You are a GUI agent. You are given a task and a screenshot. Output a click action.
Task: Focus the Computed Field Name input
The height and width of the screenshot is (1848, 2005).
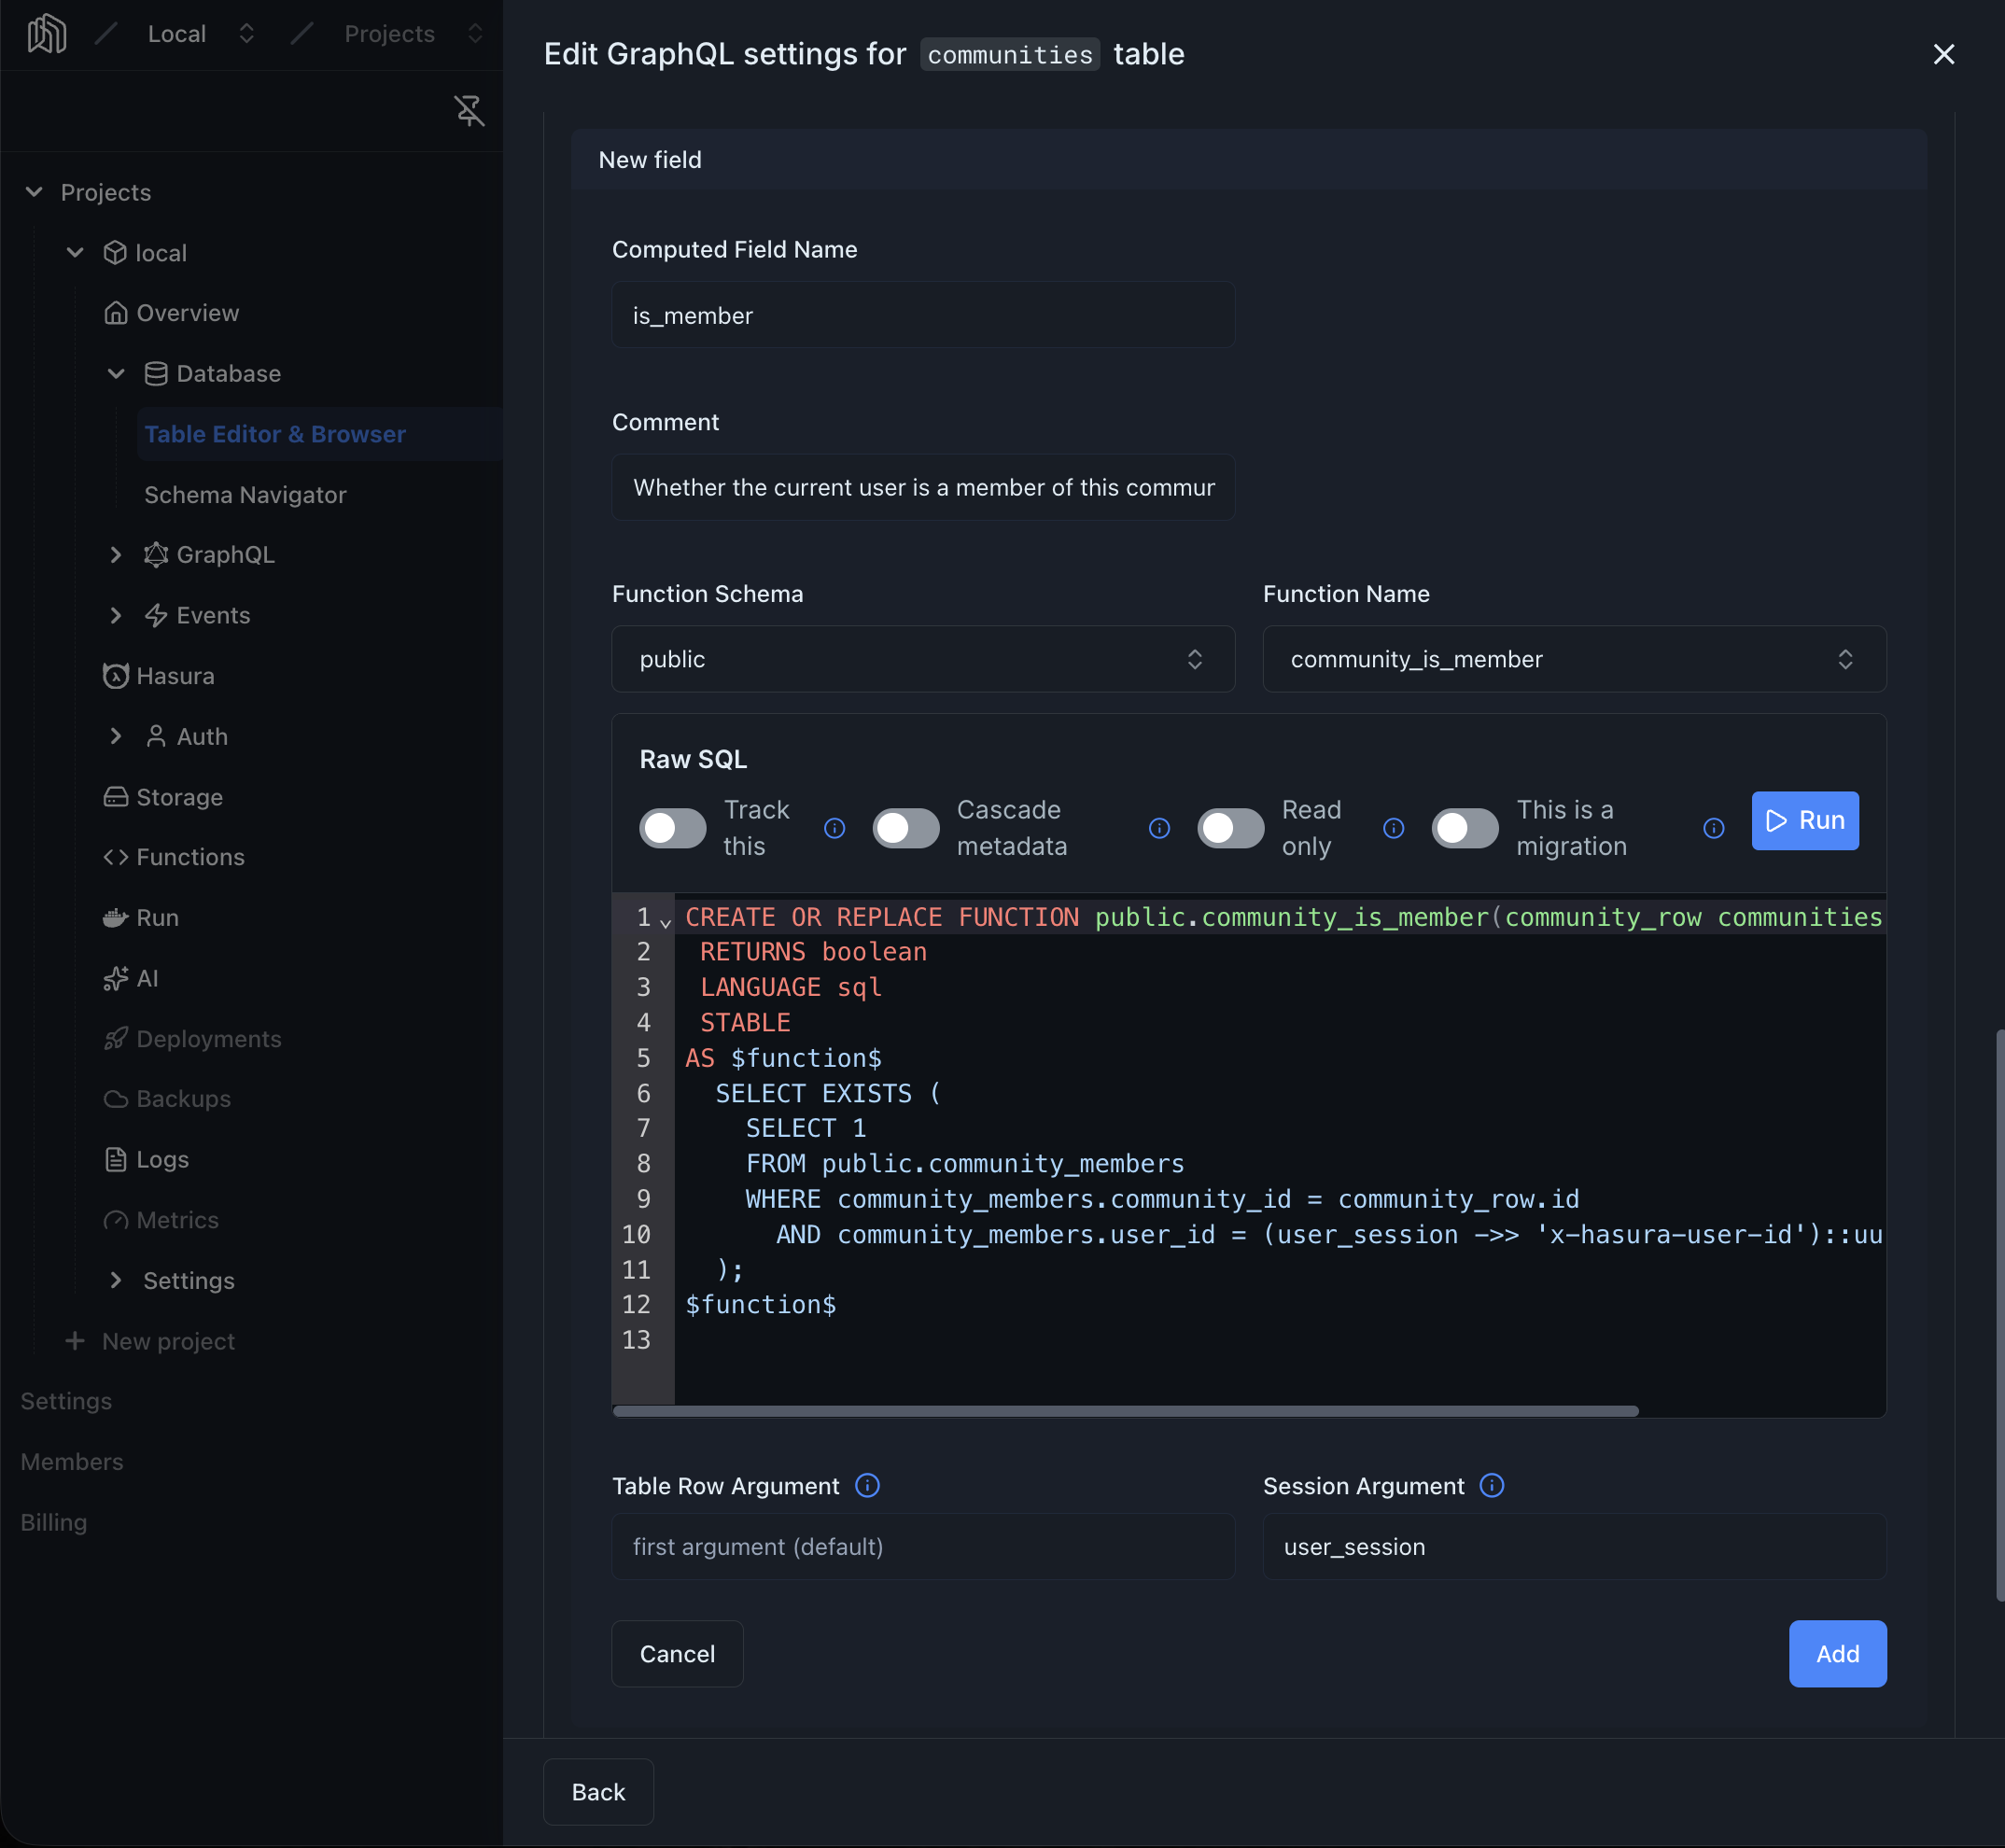(x=923, y=315)
